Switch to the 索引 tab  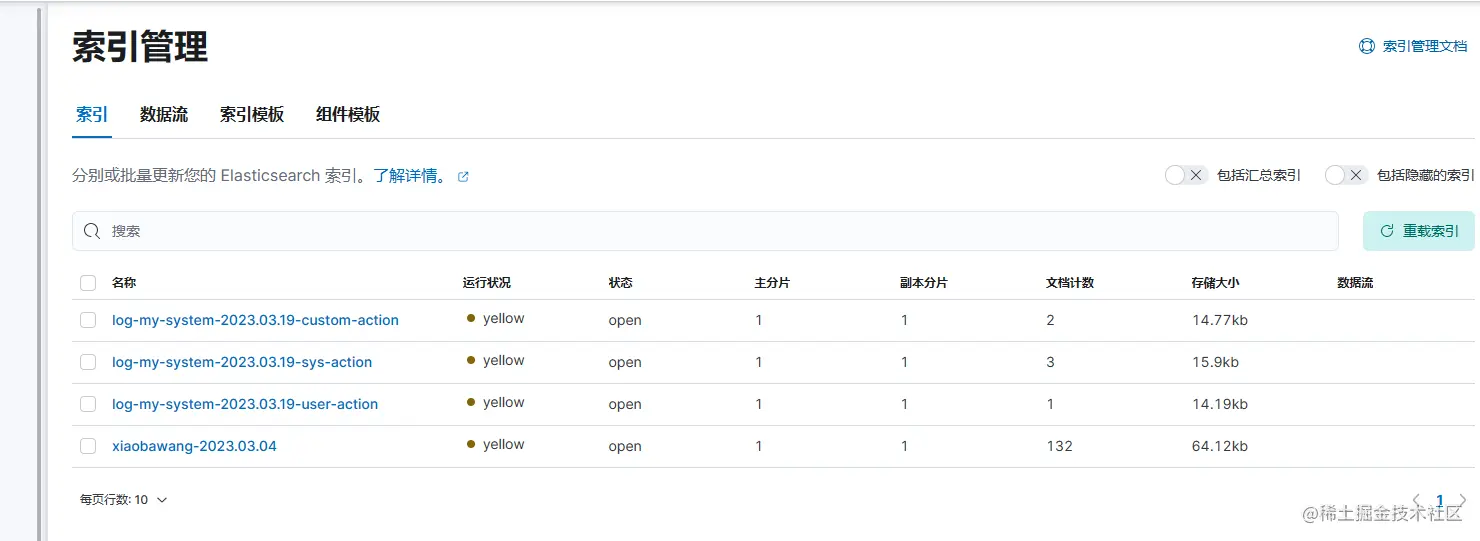(x=92, y=114)
